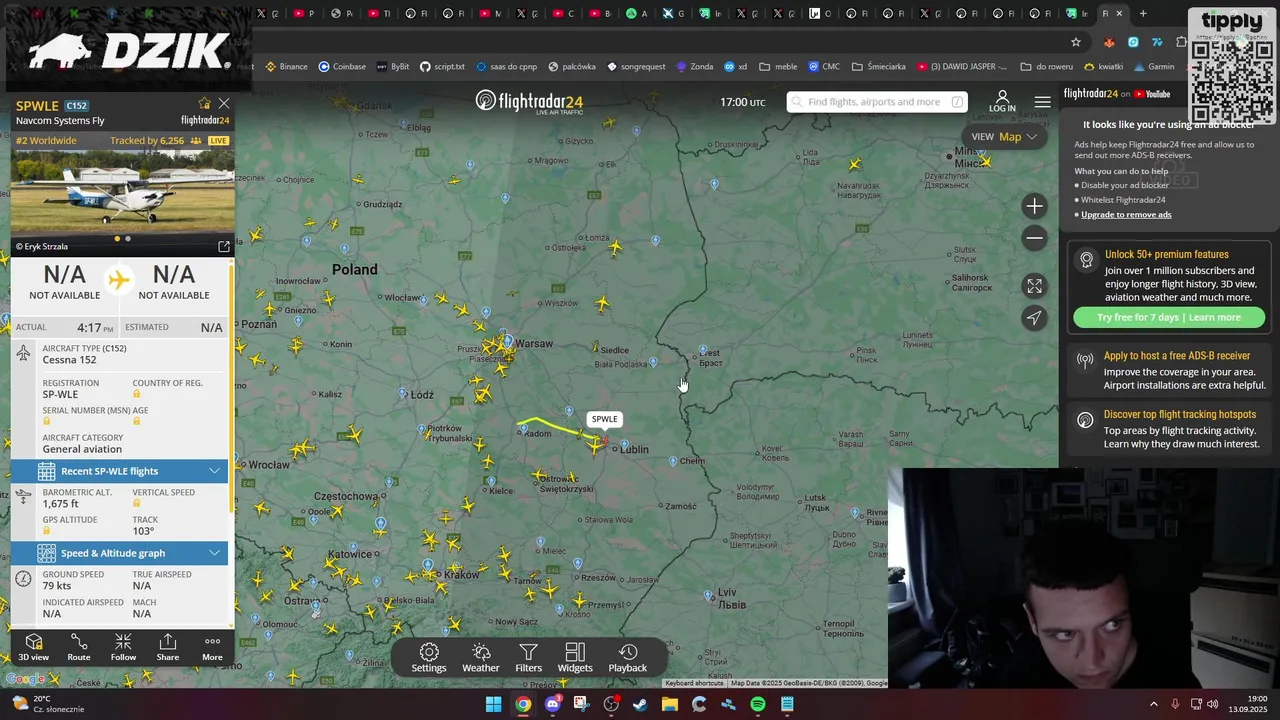Viewport: 1280px width, 720px height.
Task: Open the 3D view for SPWLE
Action: tap(33, 647)
